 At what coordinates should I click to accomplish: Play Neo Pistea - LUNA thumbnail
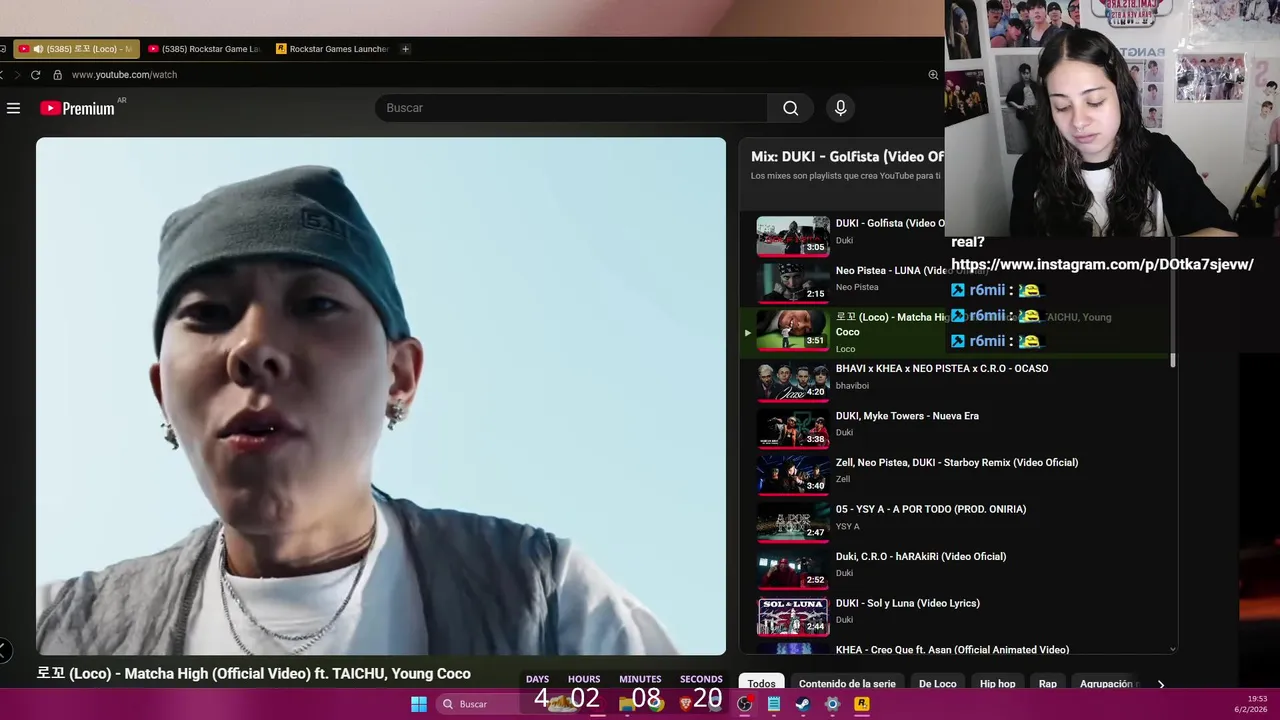click(793, 283)
